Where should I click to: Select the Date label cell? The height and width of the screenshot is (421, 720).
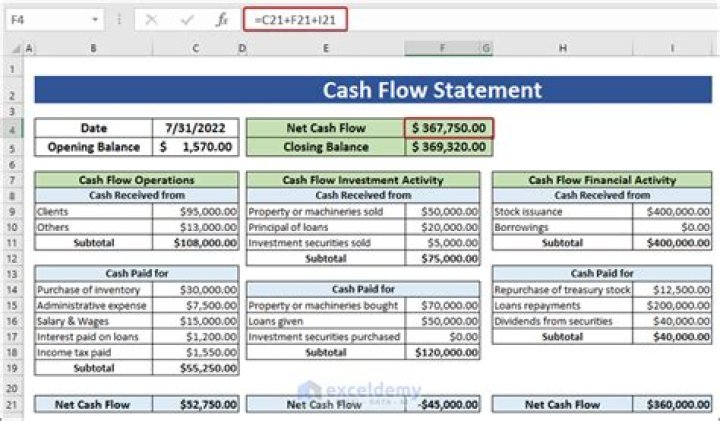94,128
